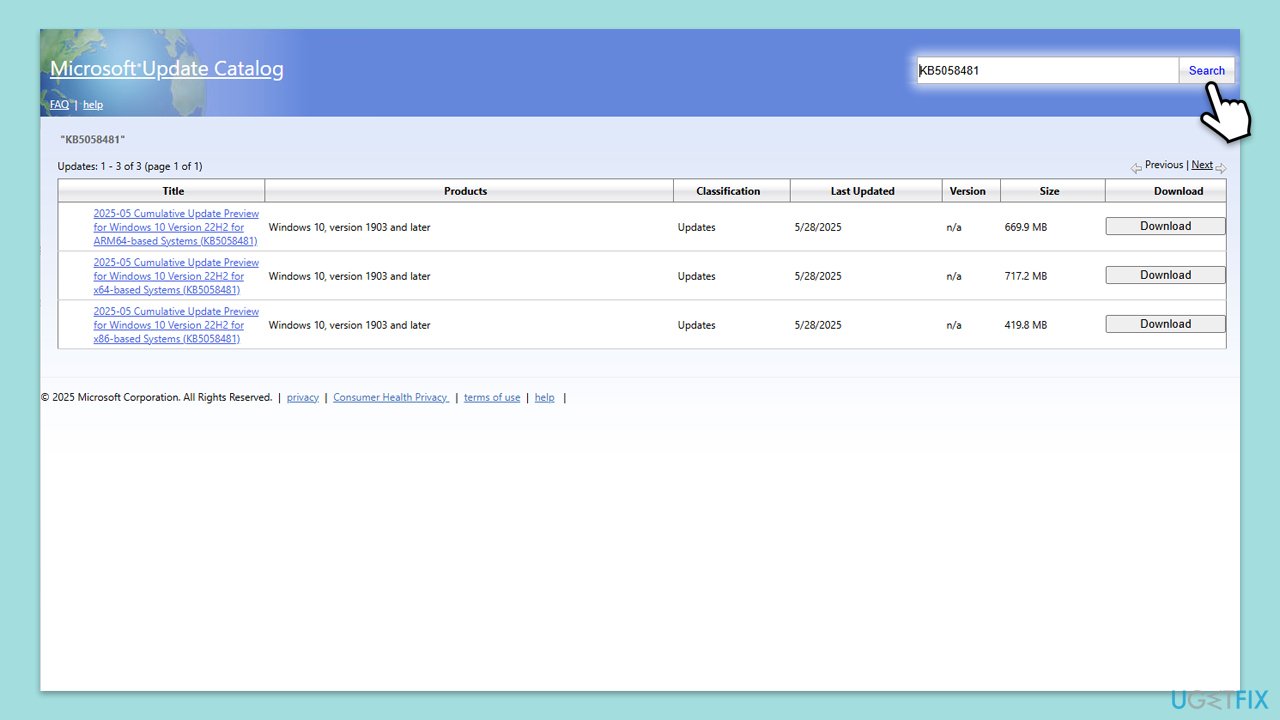The height and width of the screenshot is (720, 1280).
Task: Click the previous page arrow icon
Action: click(x=1136, y=168)
